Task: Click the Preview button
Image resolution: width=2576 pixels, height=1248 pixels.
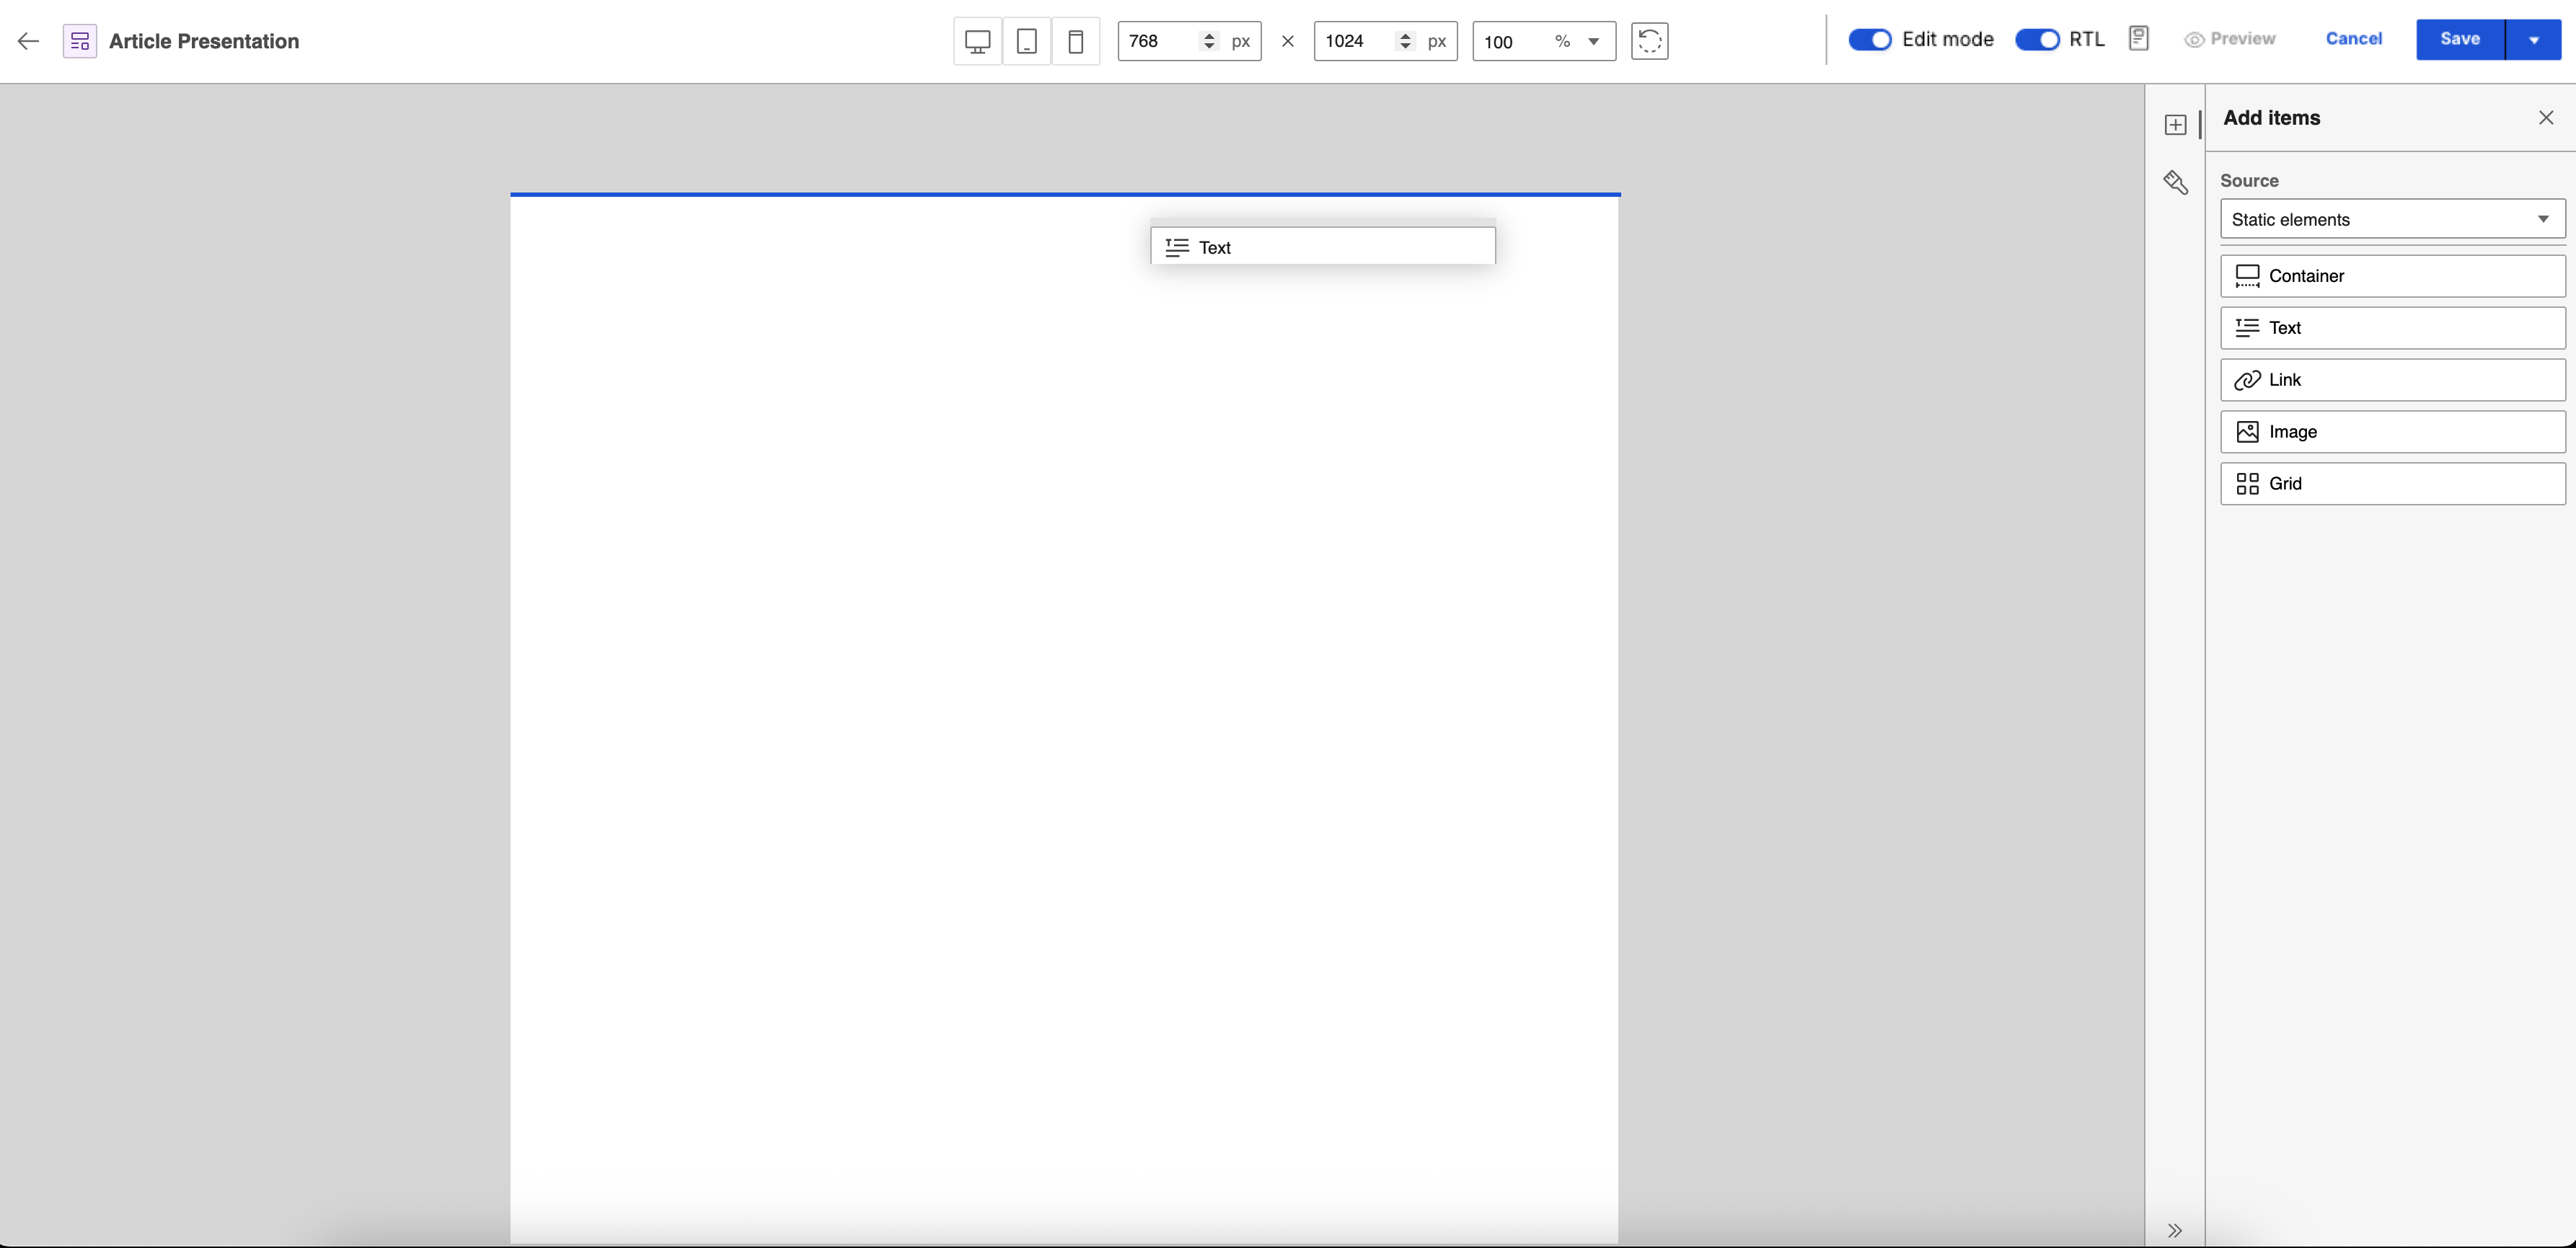Action: [2229, 39]
